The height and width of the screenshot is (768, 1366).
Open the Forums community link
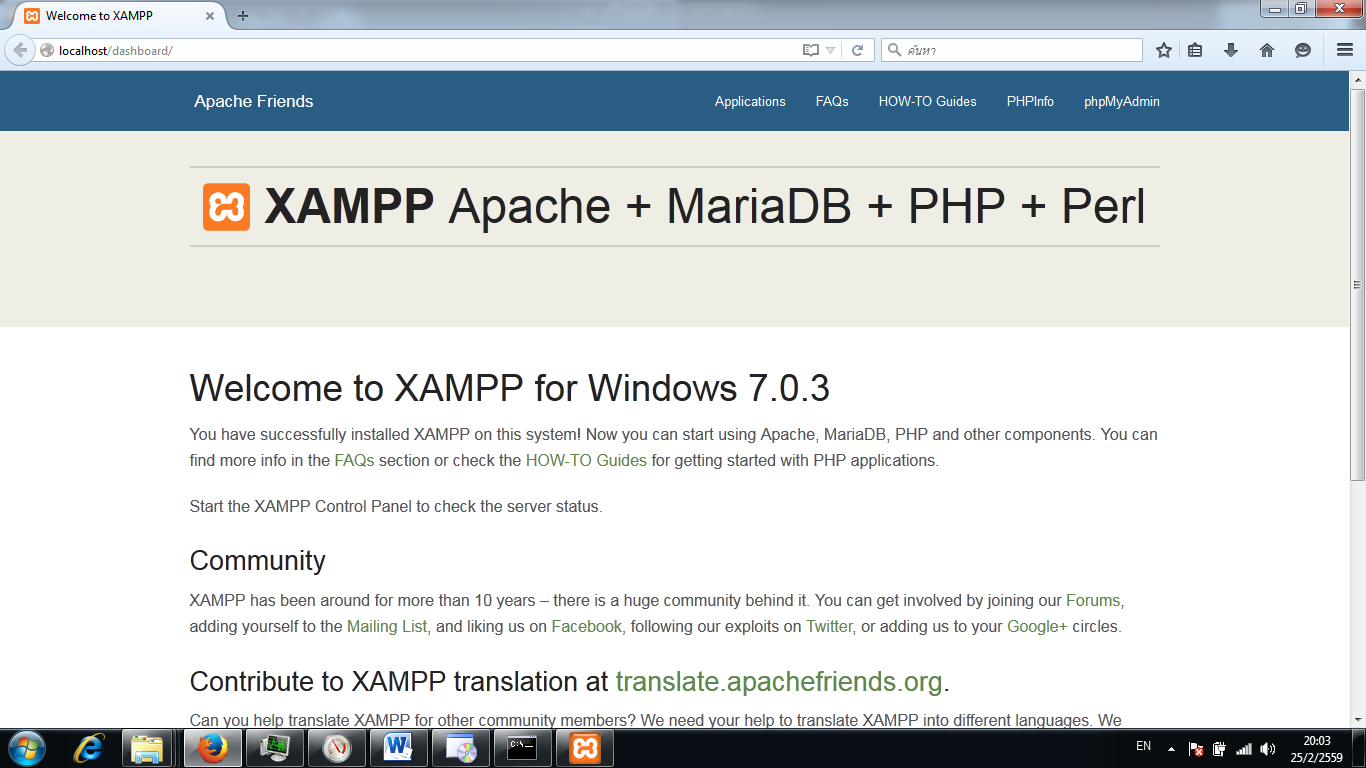click(1093, 600)
